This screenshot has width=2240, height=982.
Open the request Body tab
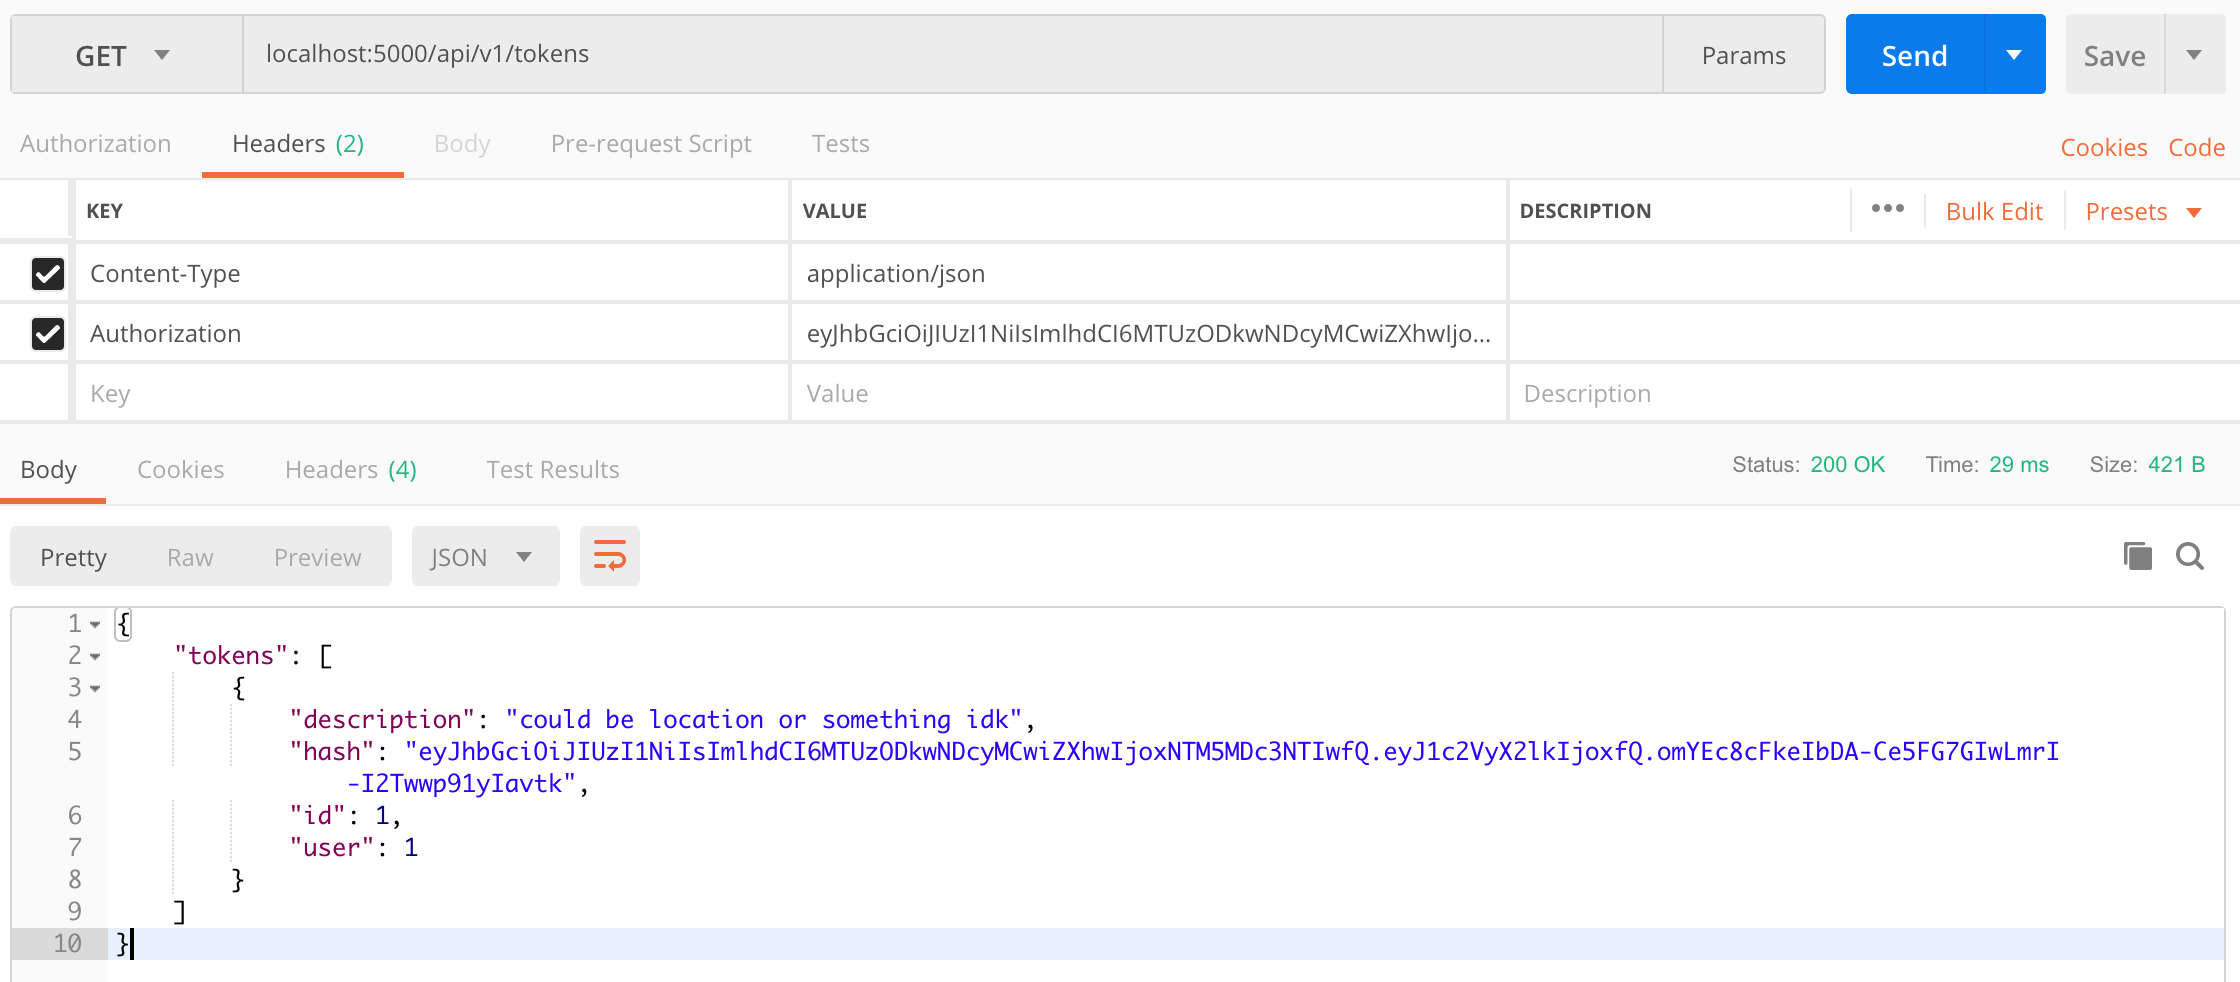(x=462, y=144)
